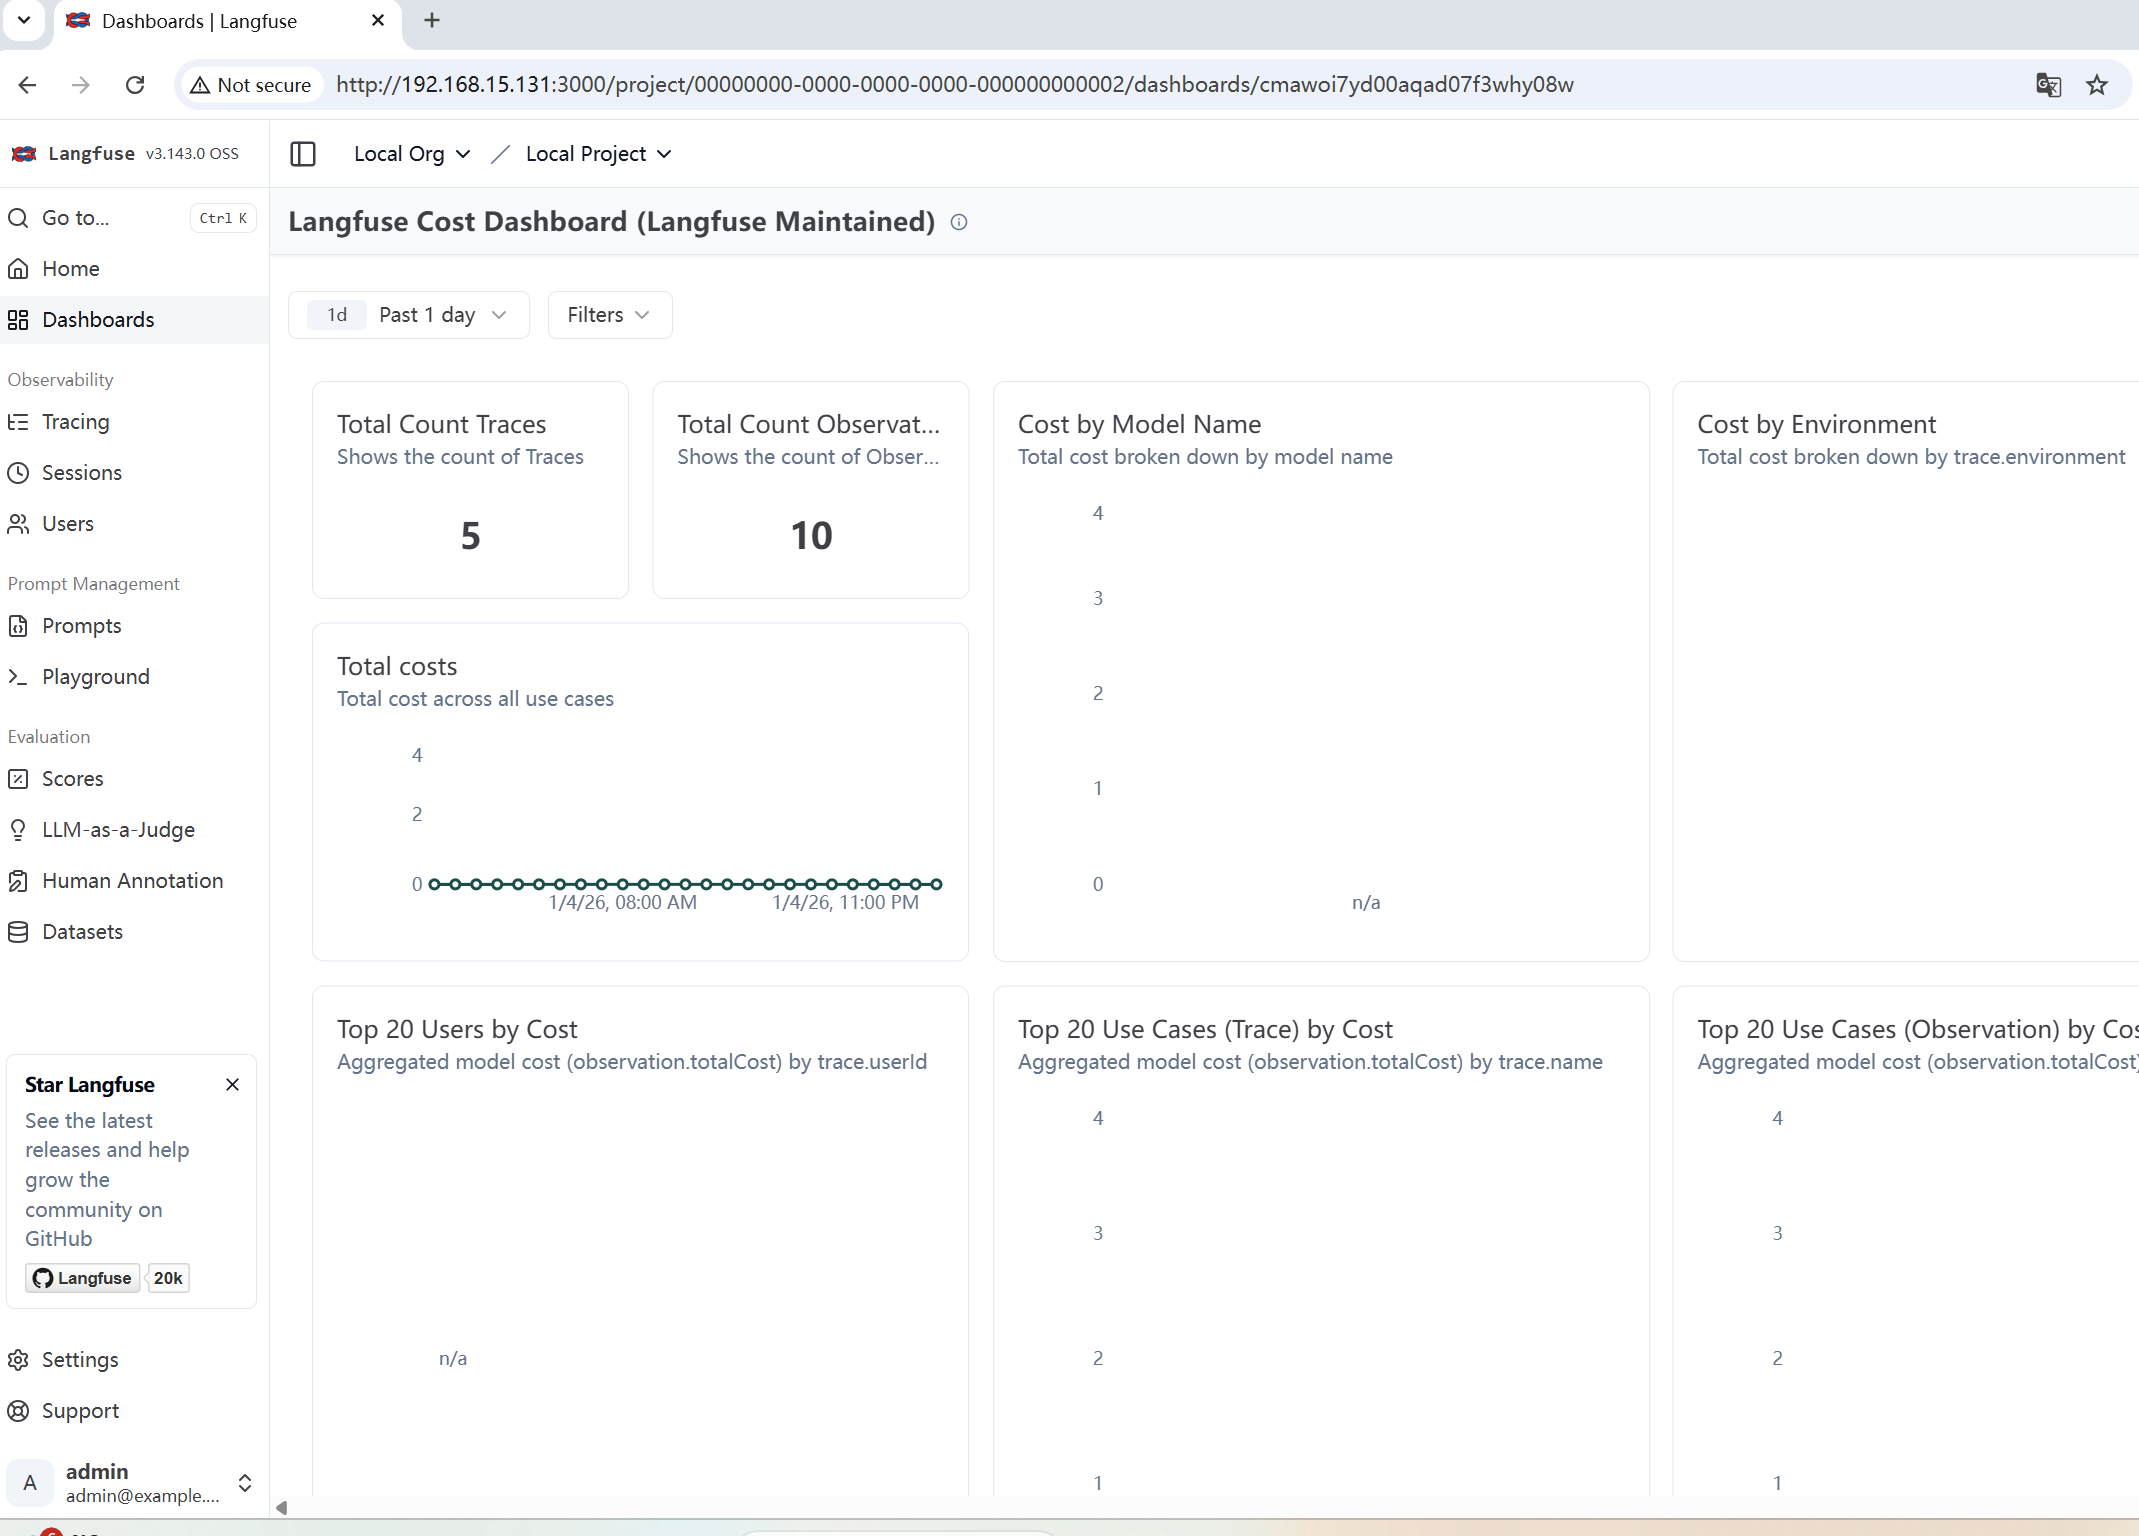Open the Scores page

pyautogui.click(x=72, y=778)
